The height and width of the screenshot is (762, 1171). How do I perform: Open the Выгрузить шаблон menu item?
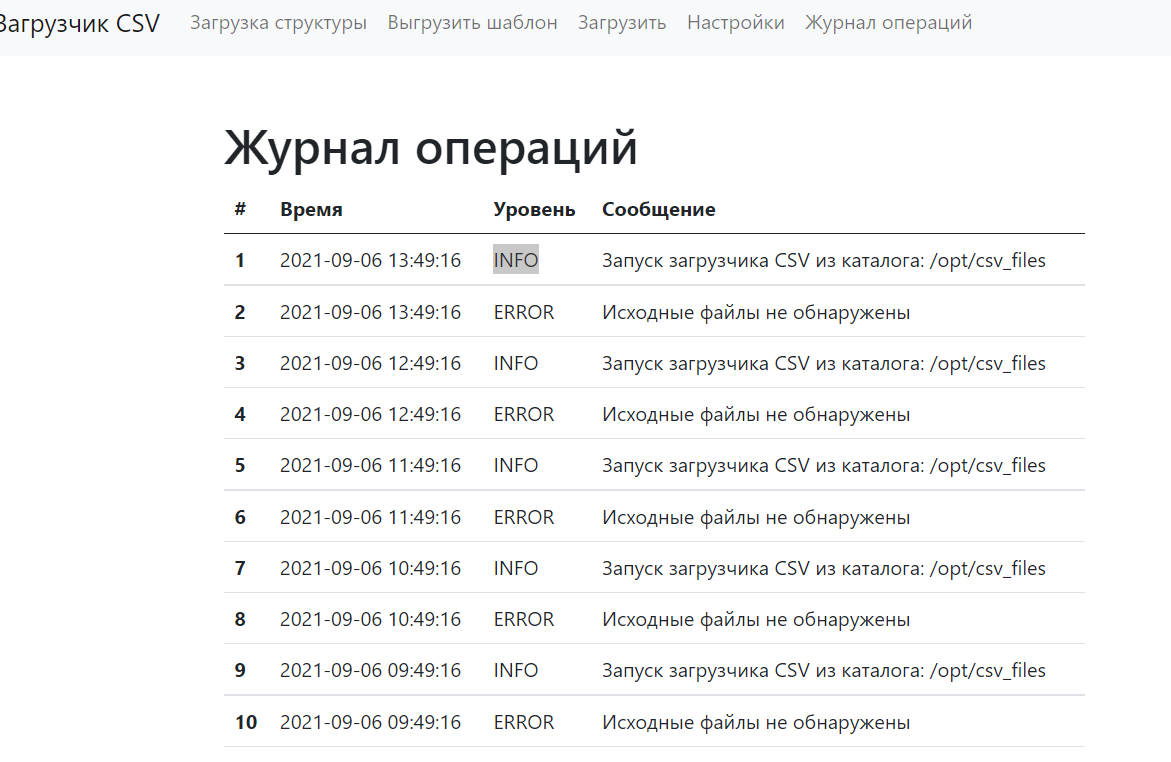[472, 22]
